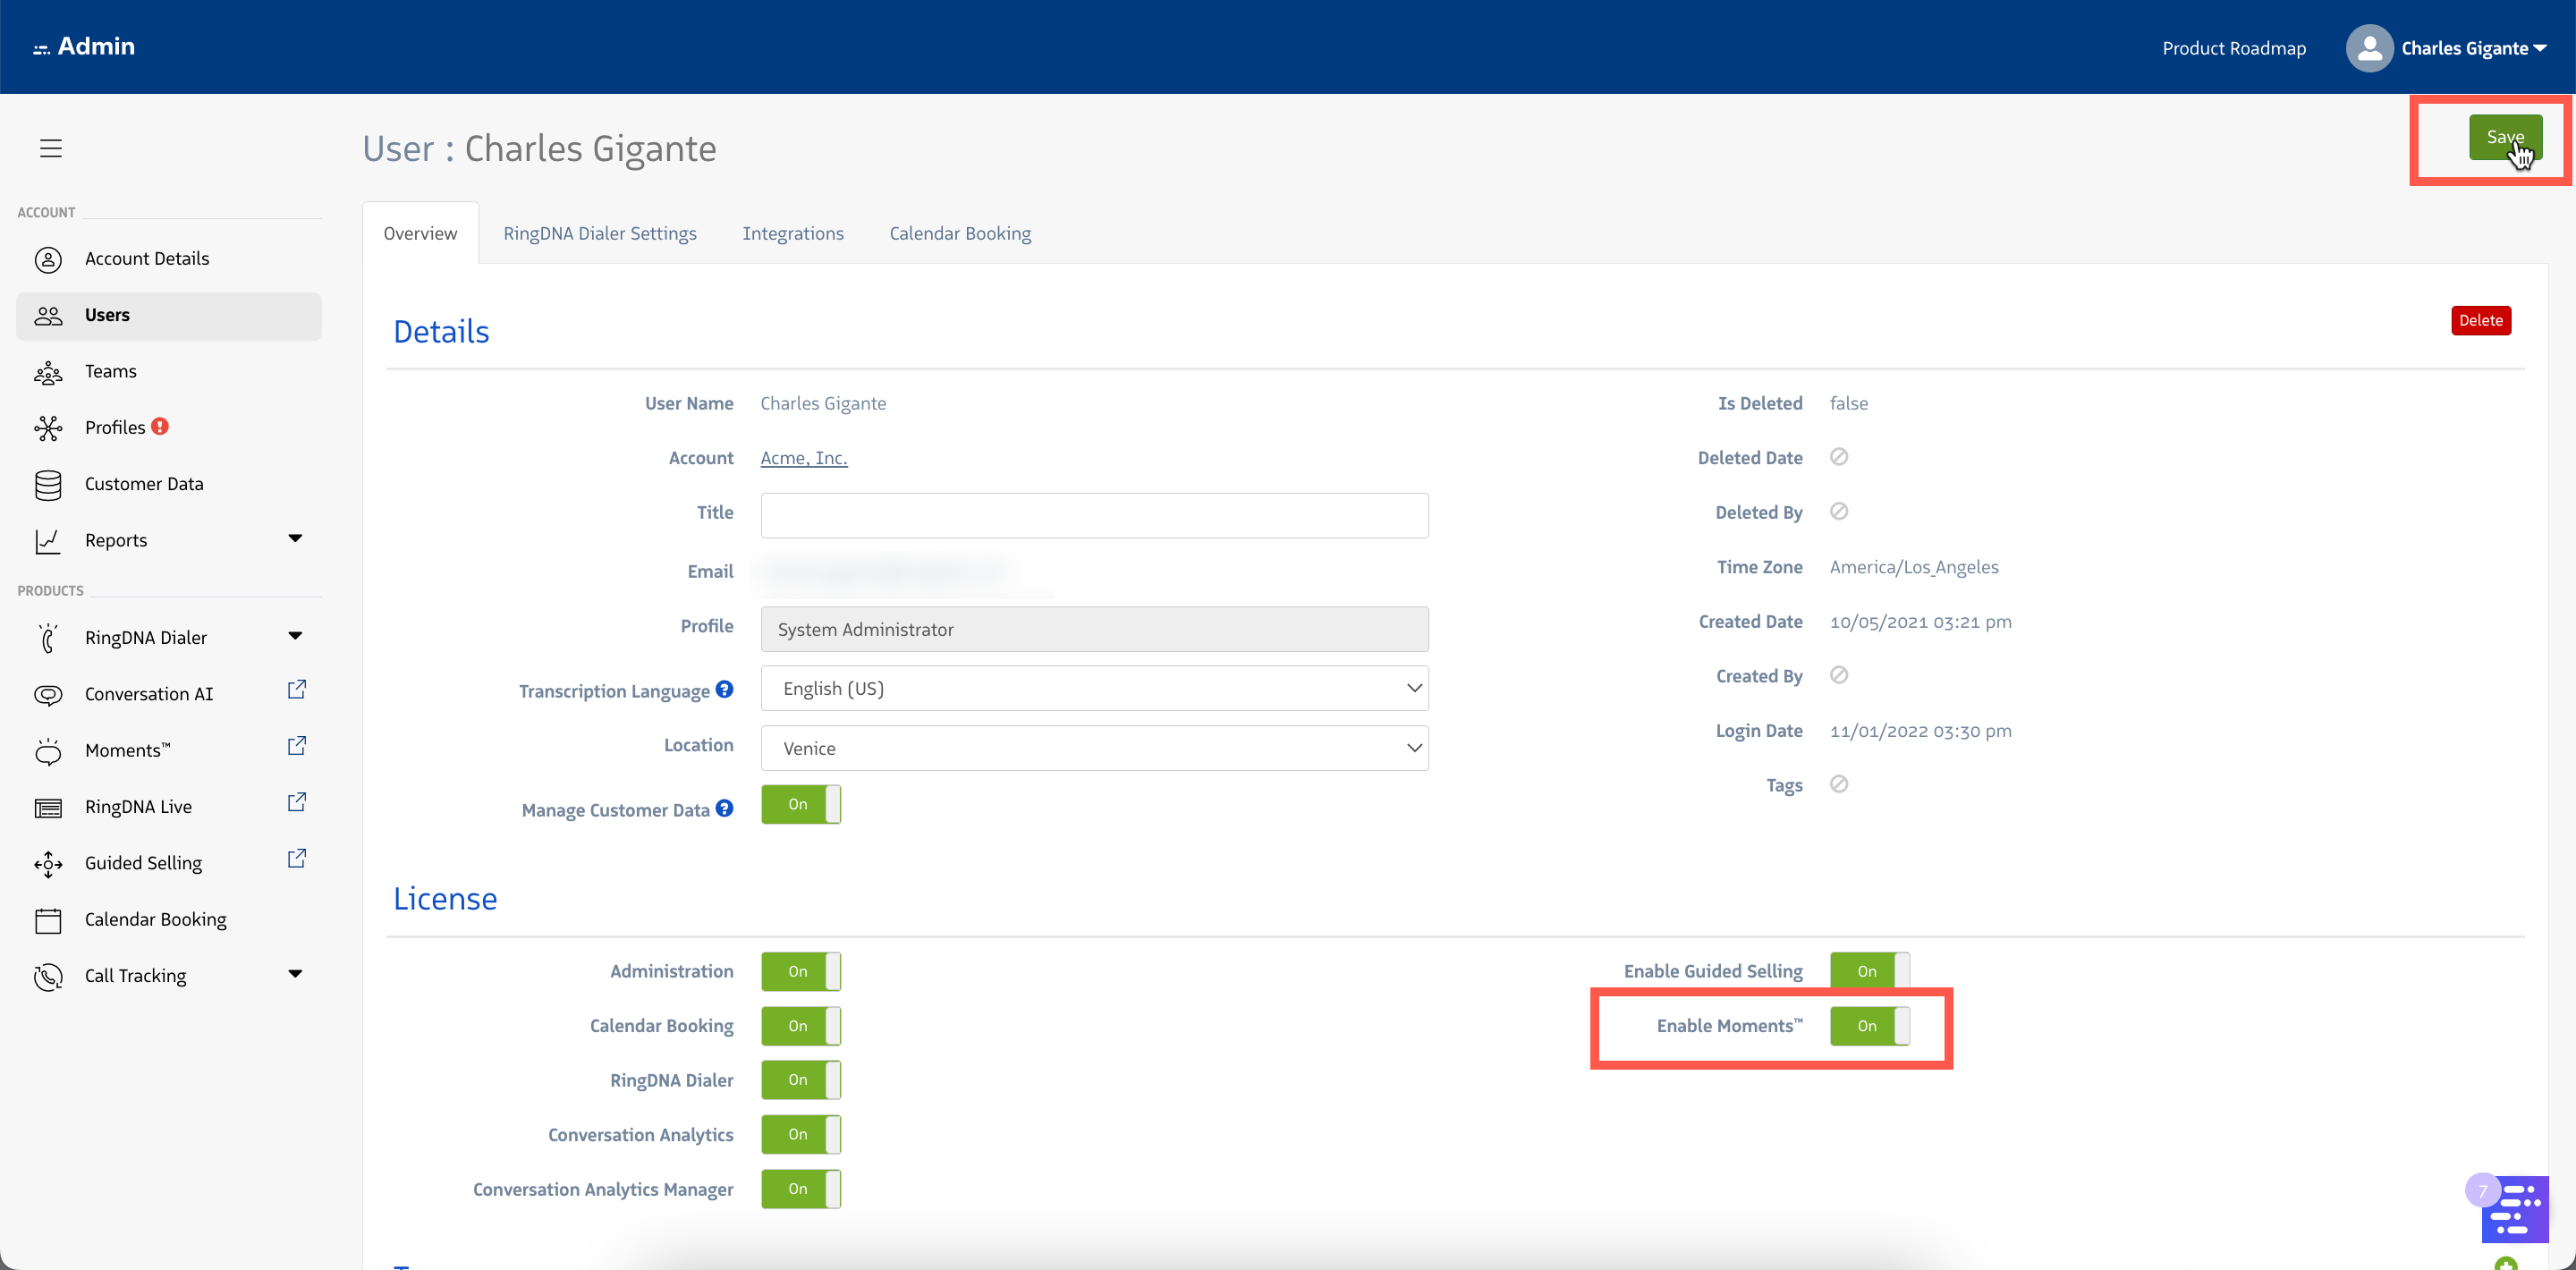
Task: Click the Guided Selling arrows icon
Action: 48,864
